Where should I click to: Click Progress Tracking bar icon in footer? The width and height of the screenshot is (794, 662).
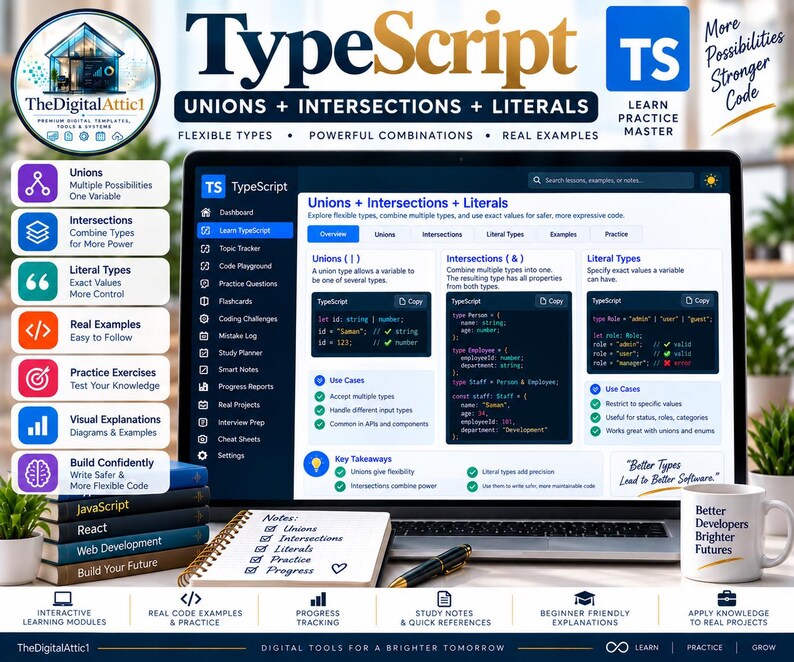click(x=318, y=600)
